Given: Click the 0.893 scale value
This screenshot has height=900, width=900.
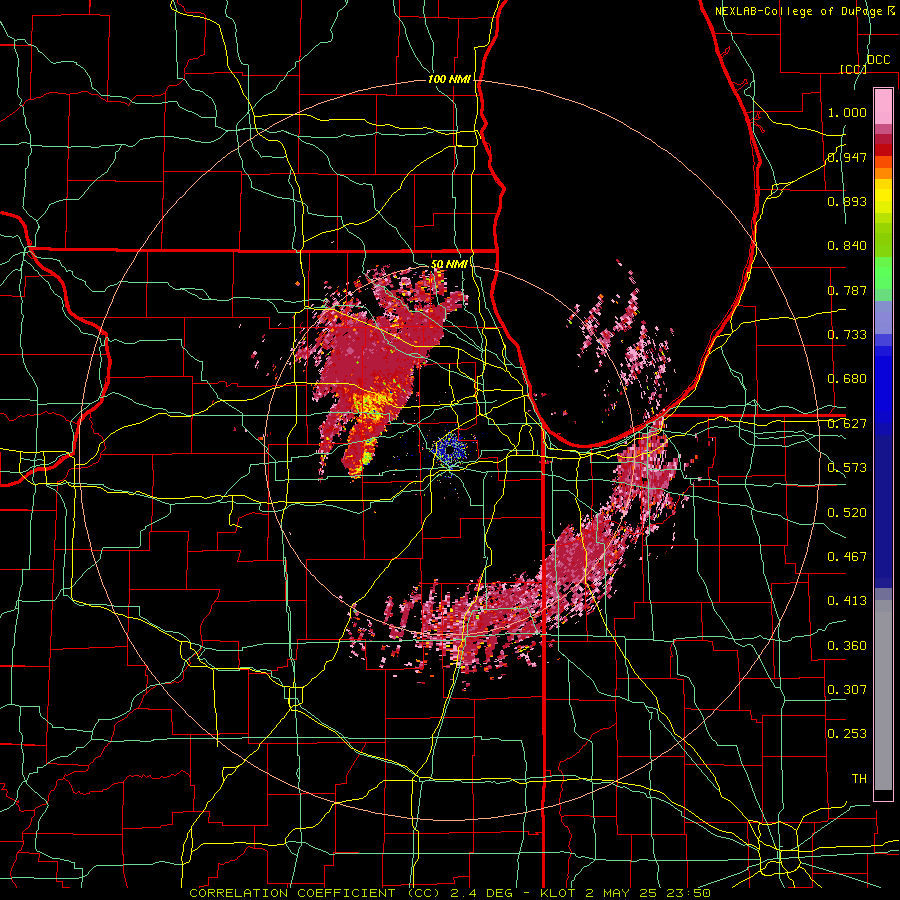Looking at the screenshot, I should [847, 201].
